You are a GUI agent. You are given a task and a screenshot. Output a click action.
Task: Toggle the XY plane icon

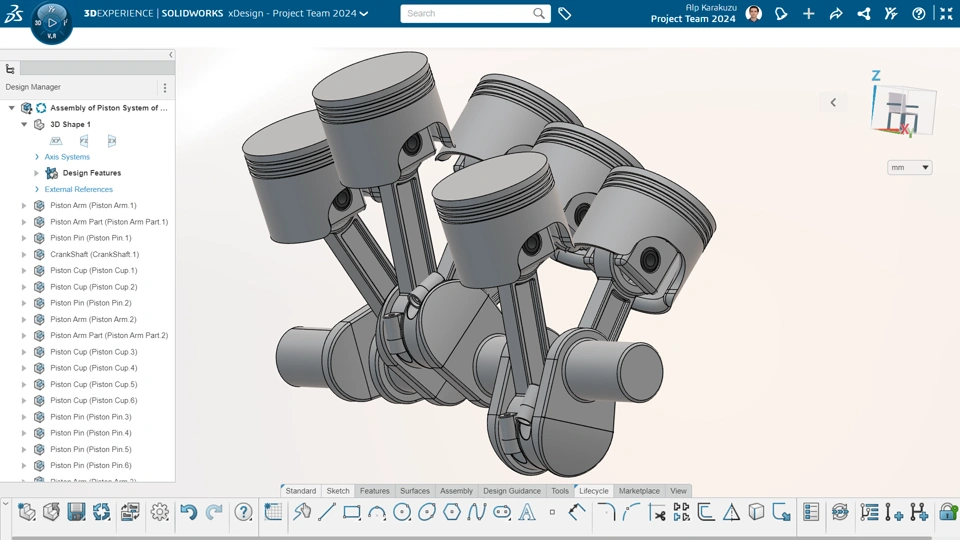[x=56, y=141]
